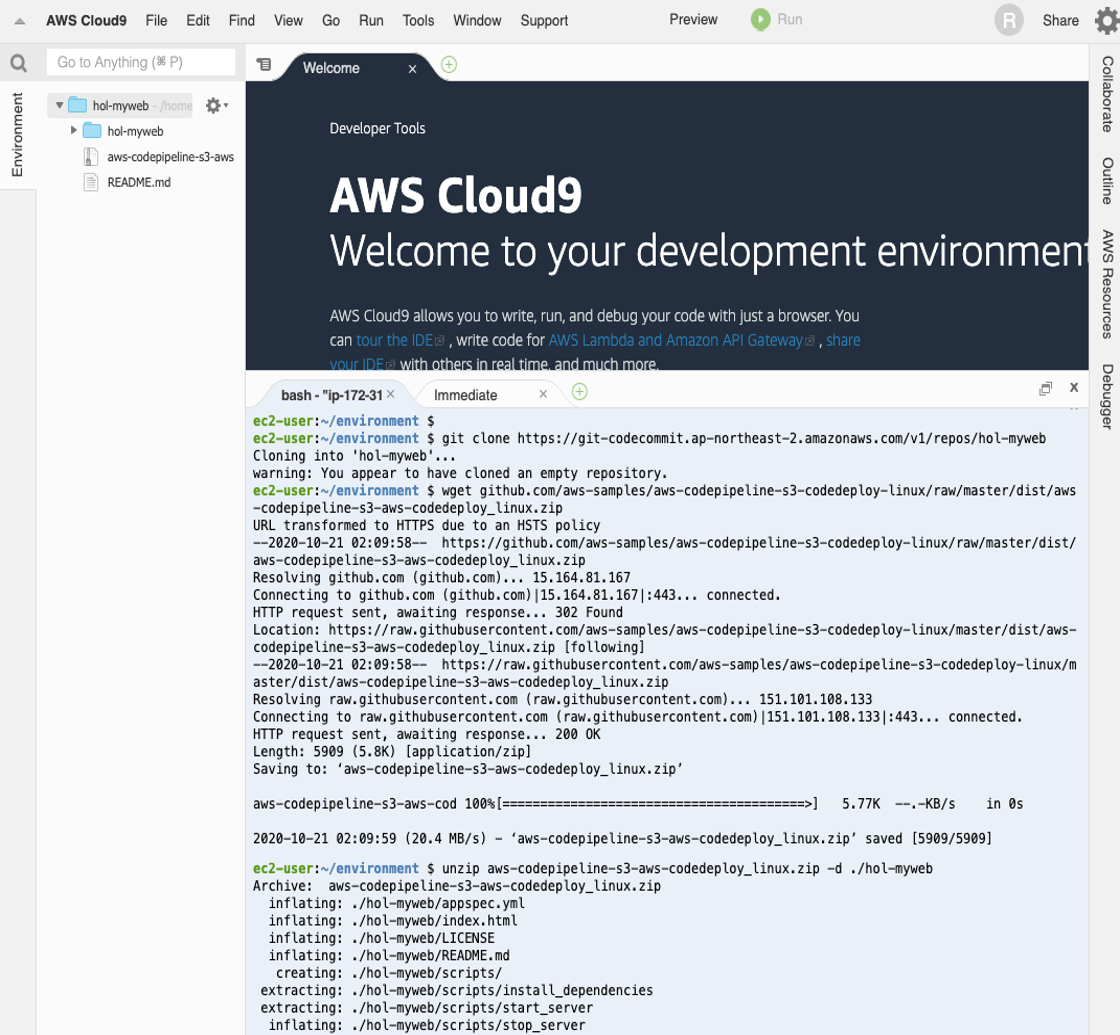Open the environment tree settings gear
The height and width of the screenshot is (1035, 1120).
216,106
